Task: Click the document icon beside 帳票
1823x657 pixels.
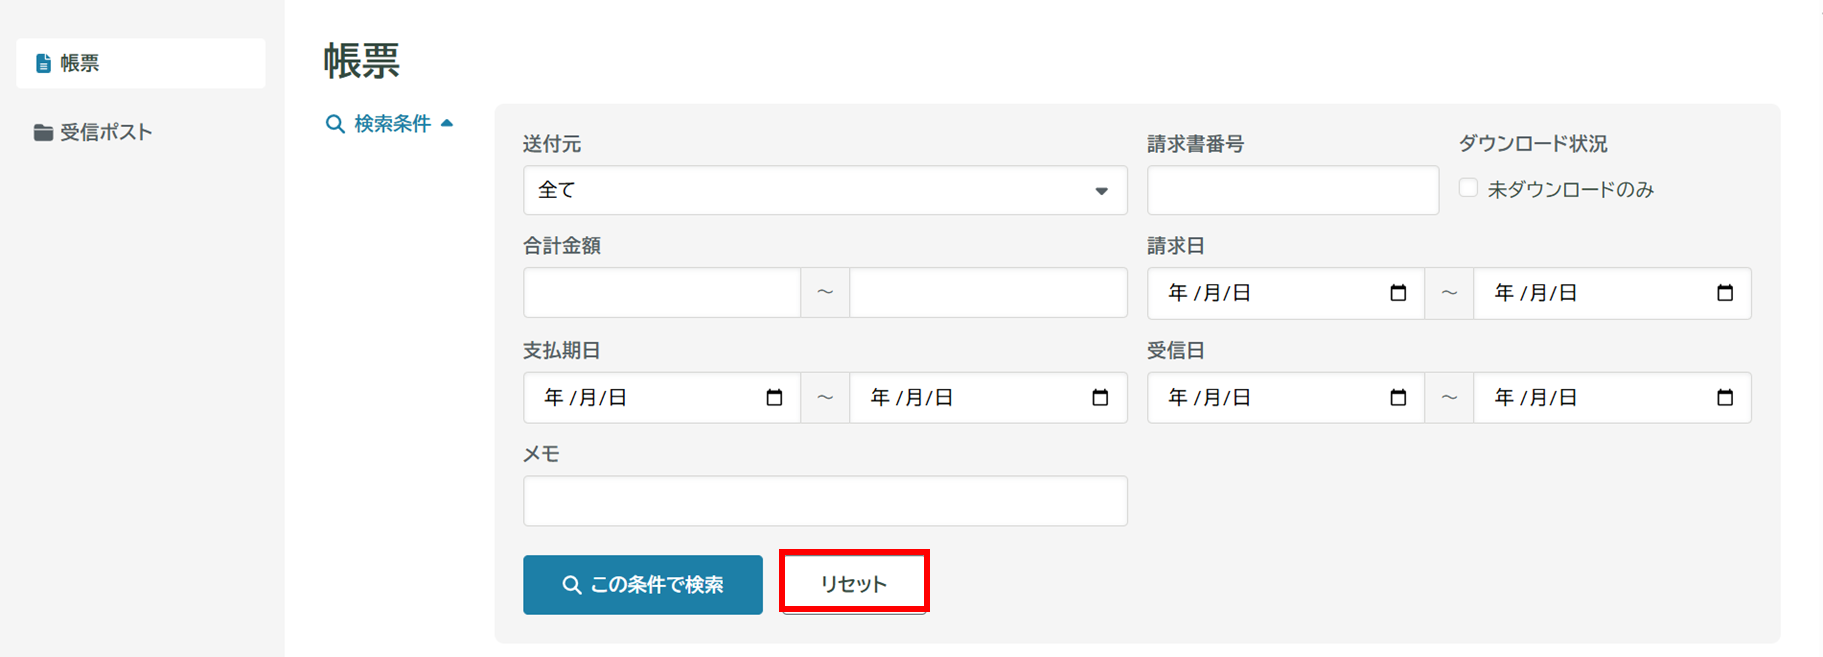Action: tap(43, 63)
